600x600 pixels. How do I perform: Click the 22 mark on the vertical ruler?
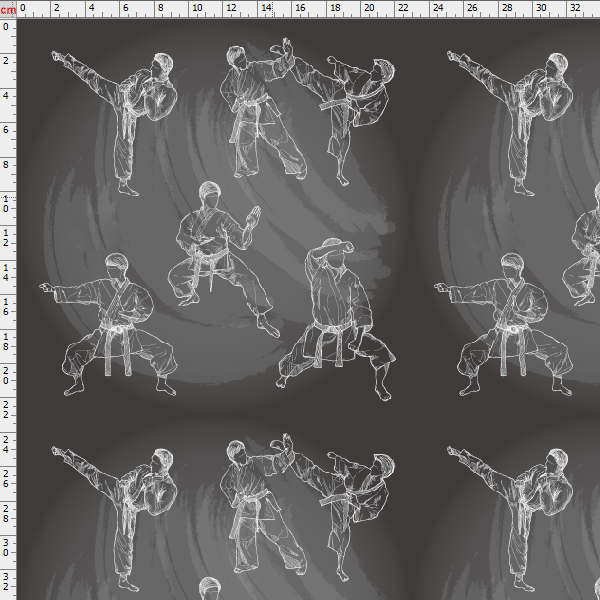coord(5,410)
